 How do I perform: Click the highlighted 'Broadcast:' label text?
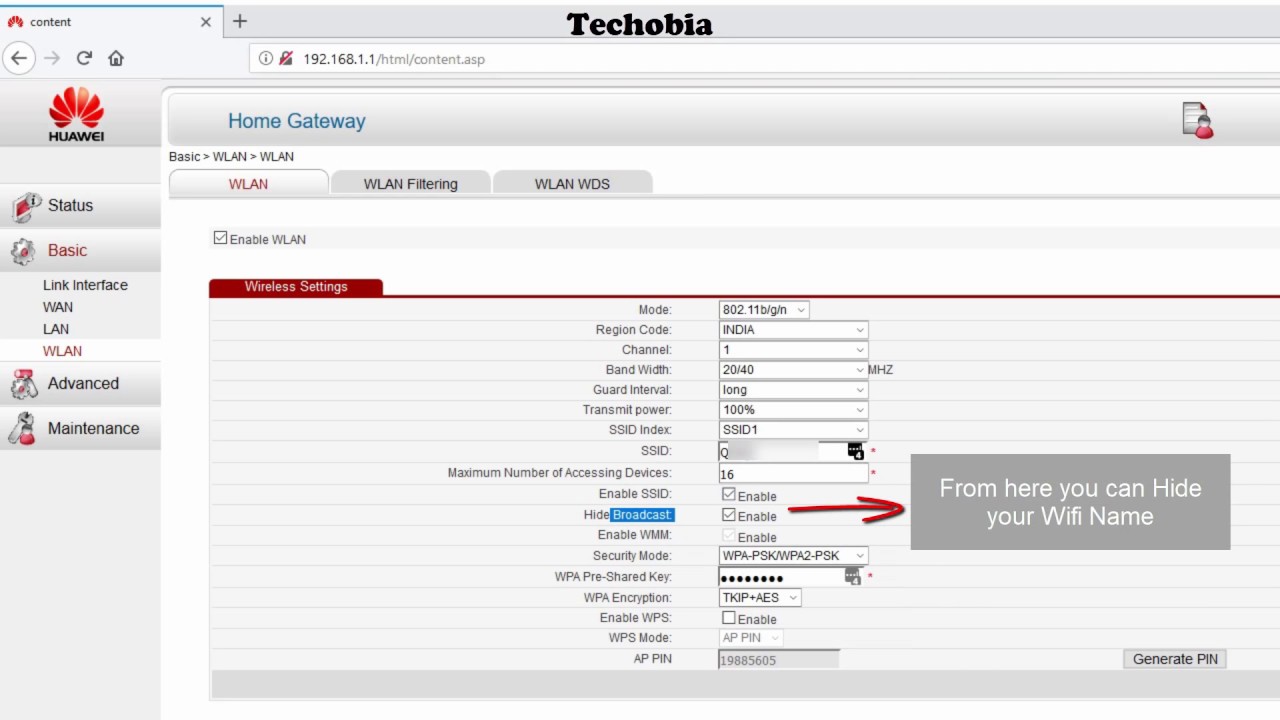coord(643,515)
